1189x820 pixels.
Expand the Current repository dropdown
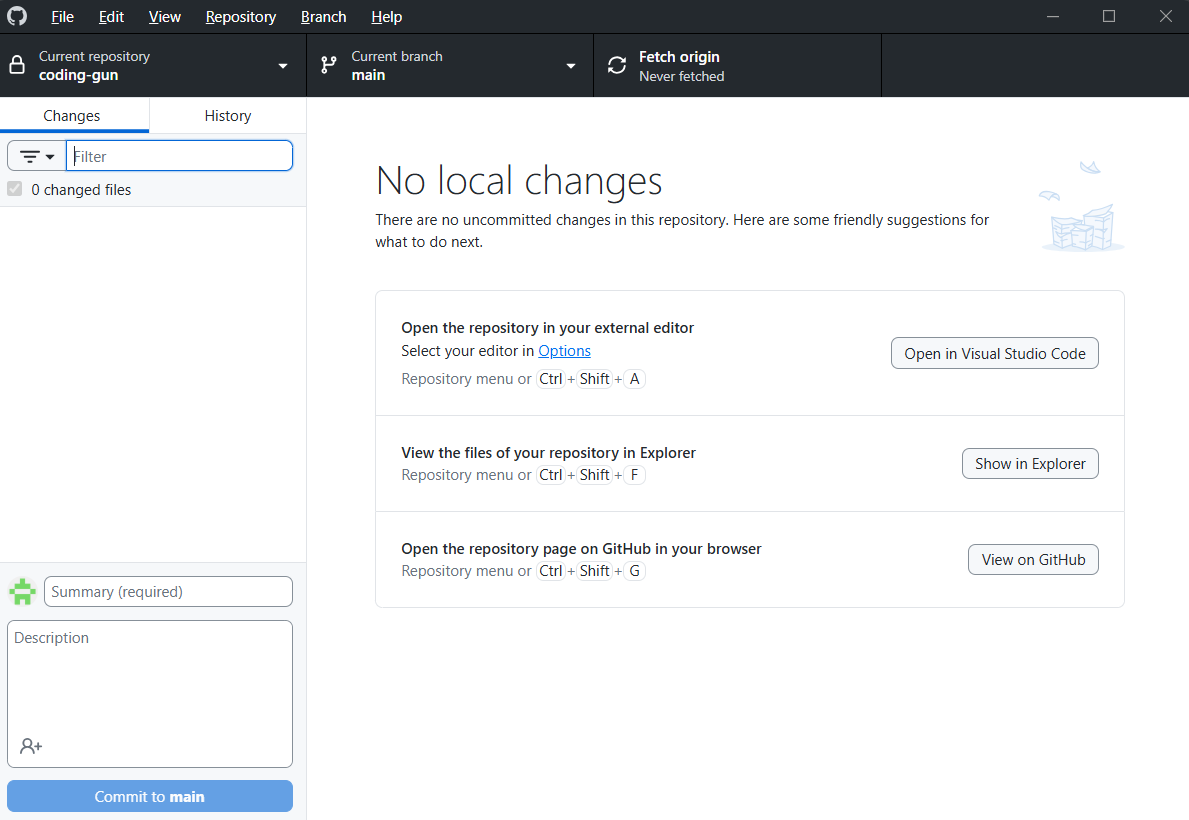tap(153, 65)
